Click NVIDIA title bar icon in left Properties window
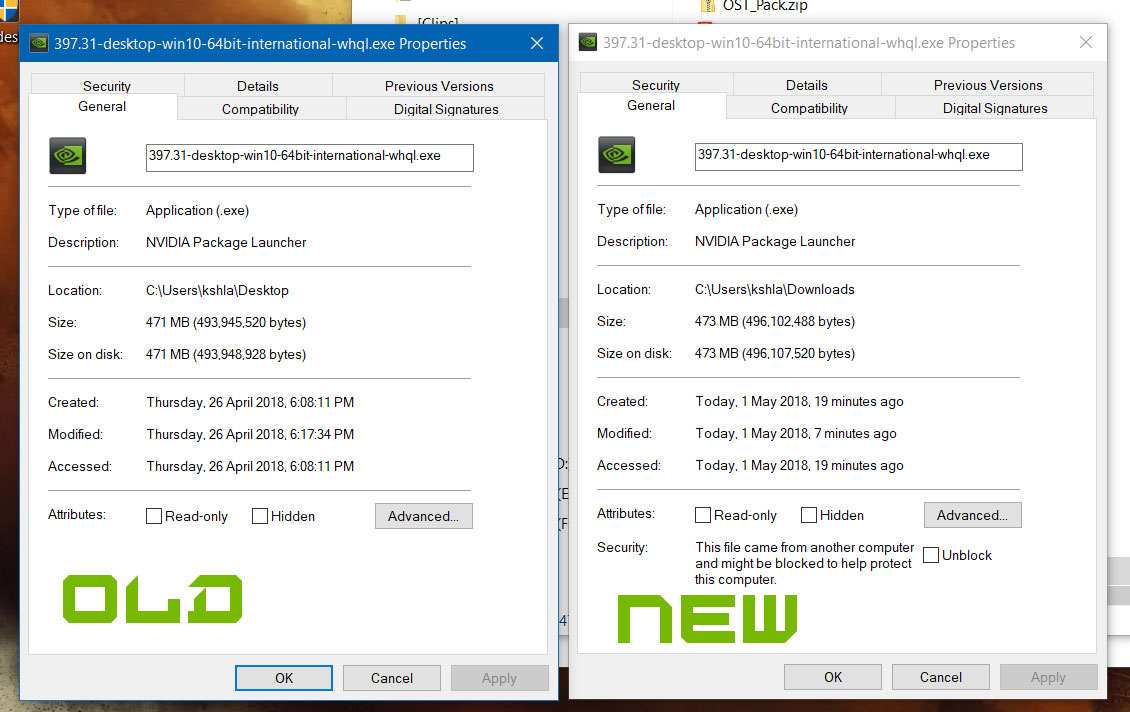Image resolution: width=1130 pixels, height=712 pixels. [39, 43]
